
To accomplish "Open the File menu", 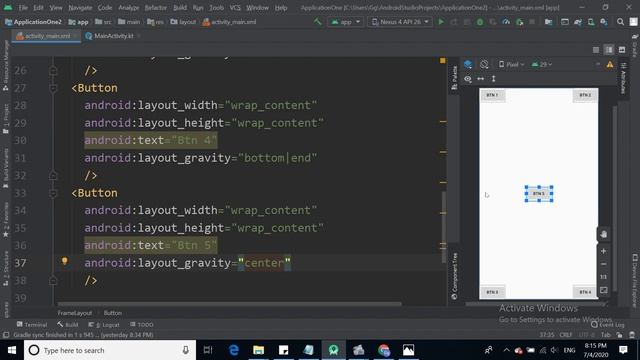I will pyautogui.click(x=23, y=8).
